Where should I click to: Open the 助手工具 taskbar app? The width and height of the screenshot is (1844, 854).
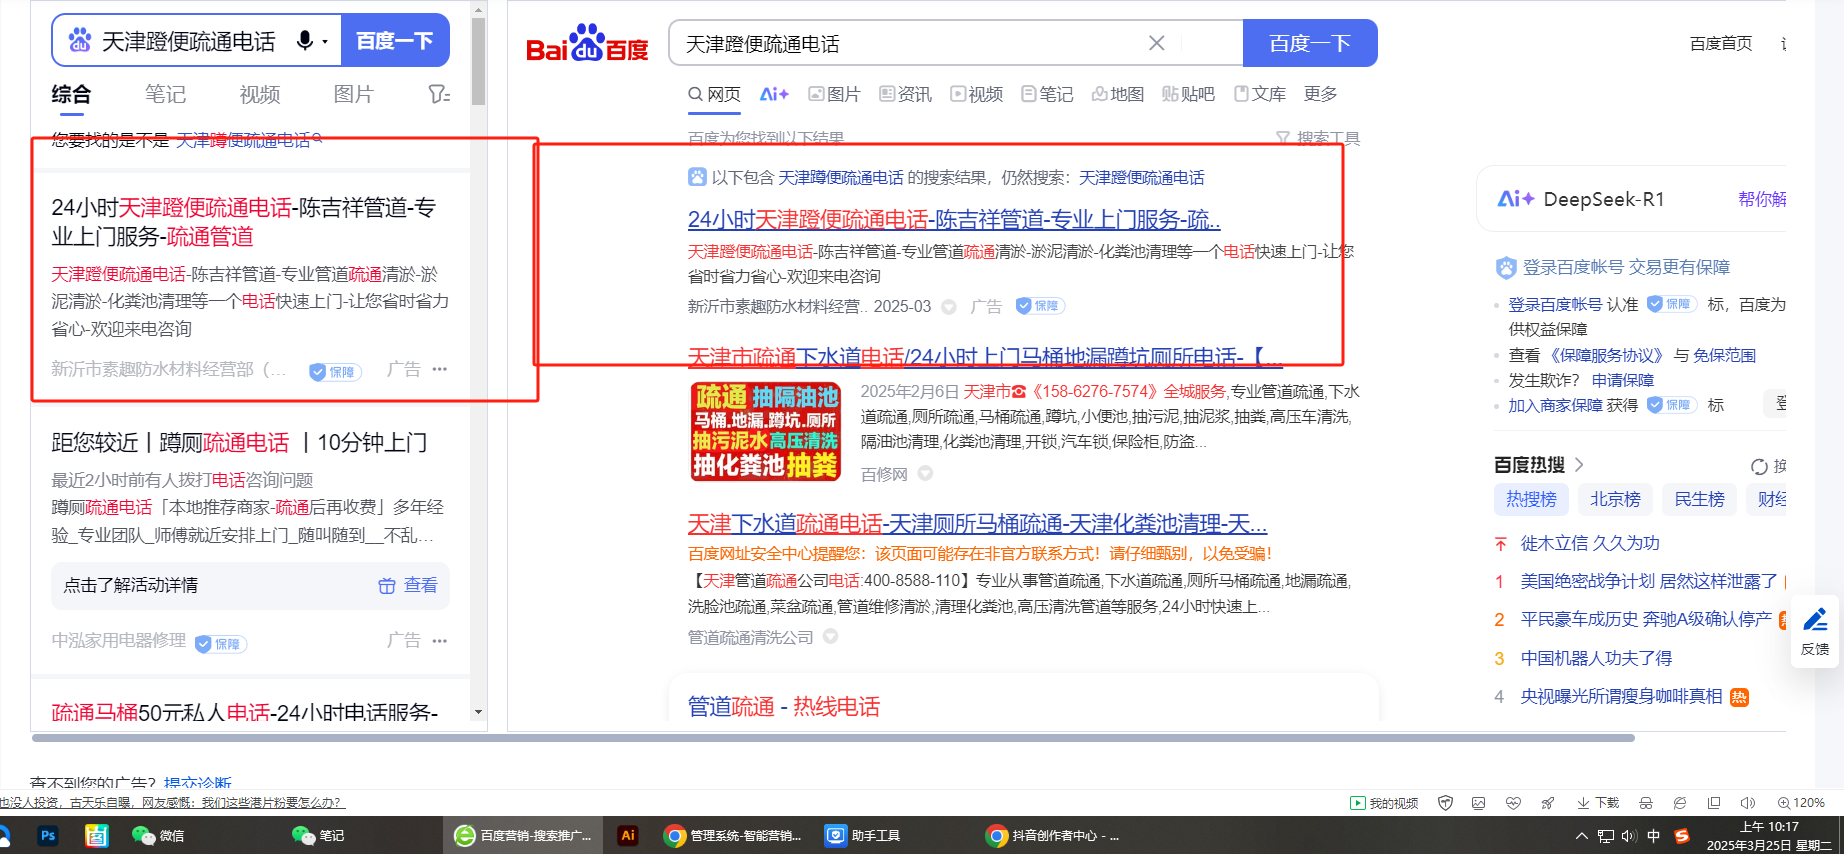pyautogui.click(x=862, y=836)
